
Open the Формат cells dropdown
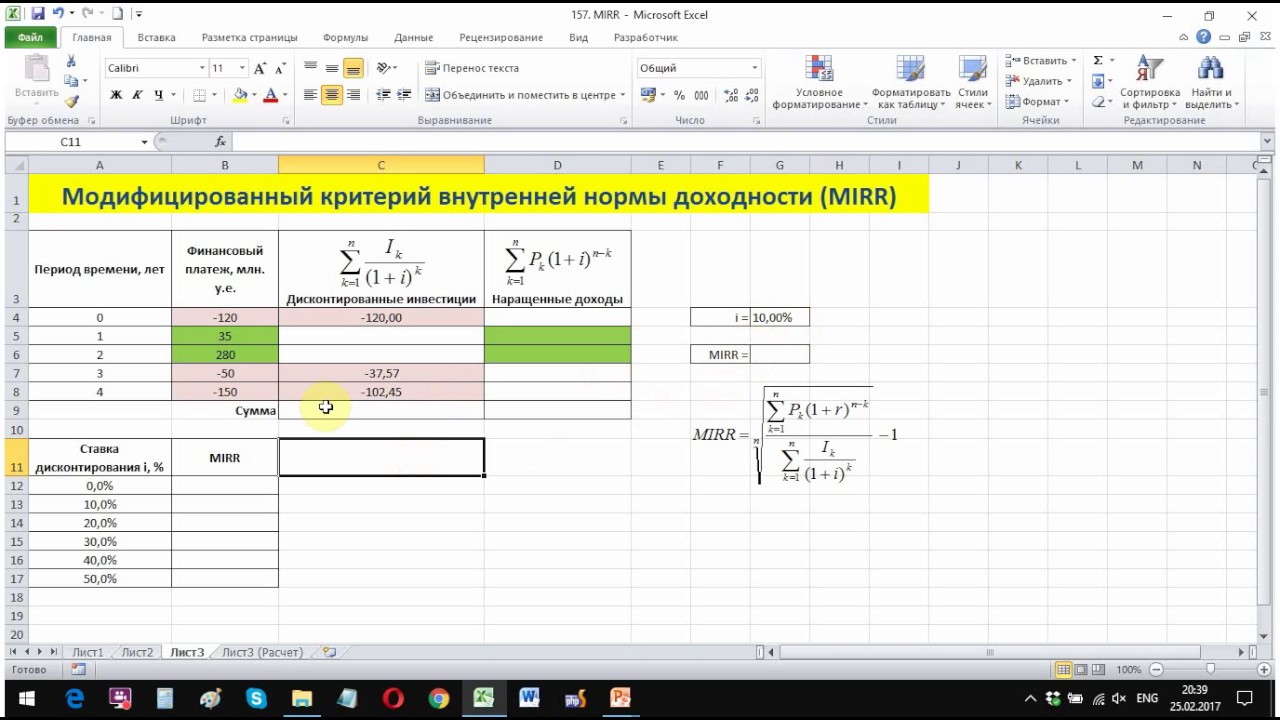click(x=1040, y=101)
